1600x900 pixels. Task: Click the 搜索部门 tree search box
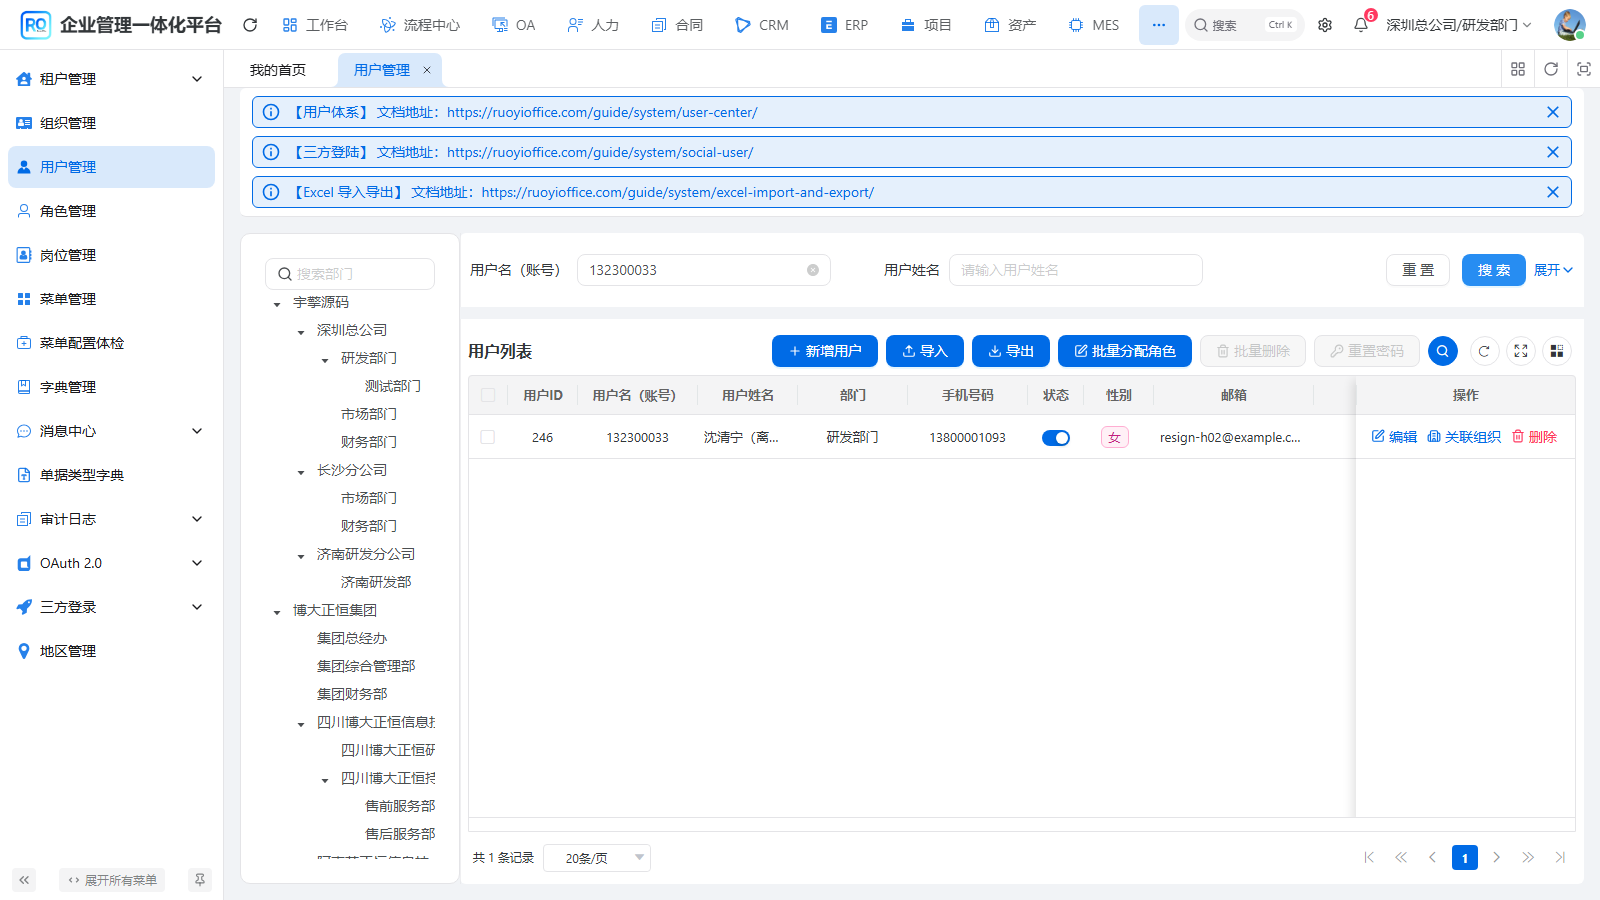pyautogui.click(x=350, y=273)
